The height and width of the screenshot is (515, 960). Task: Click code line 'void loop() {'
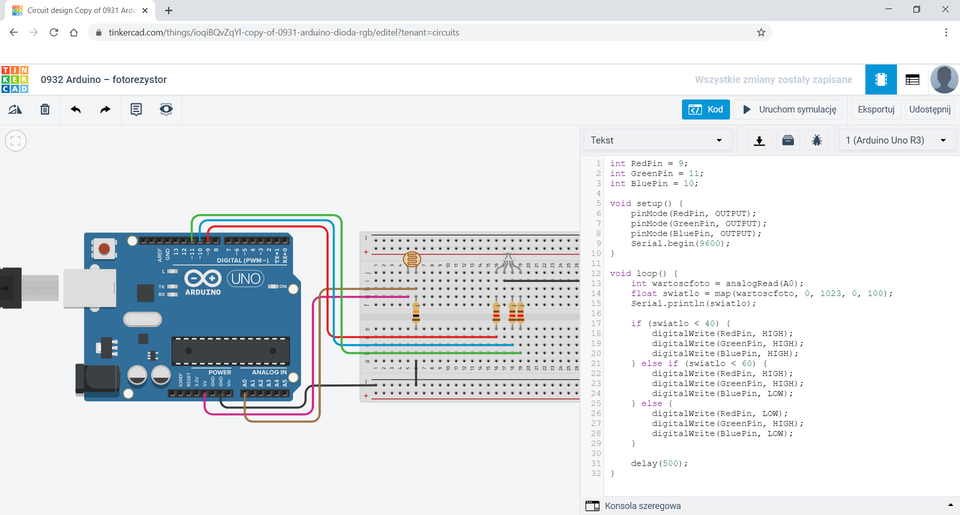[643, 273]
